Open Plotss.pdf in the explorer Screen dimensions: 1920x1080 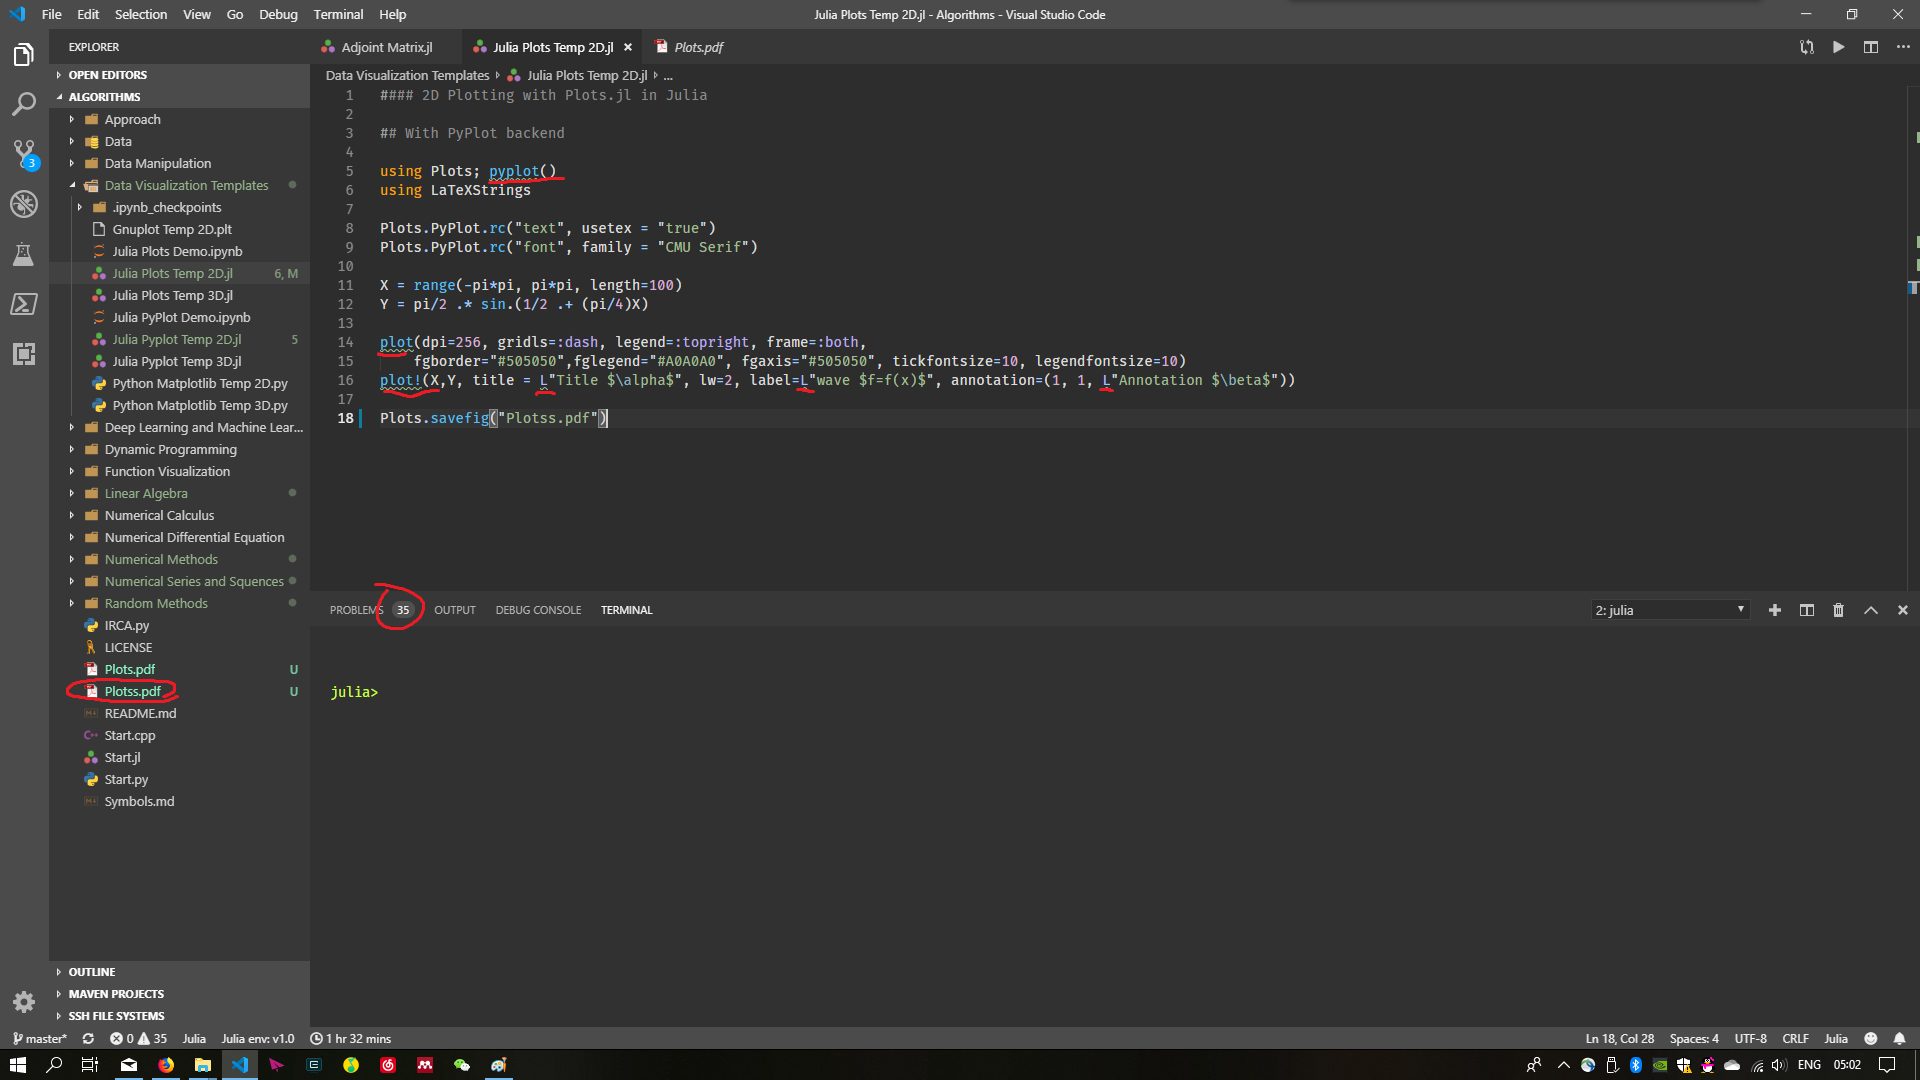click(x=132, y=691)
